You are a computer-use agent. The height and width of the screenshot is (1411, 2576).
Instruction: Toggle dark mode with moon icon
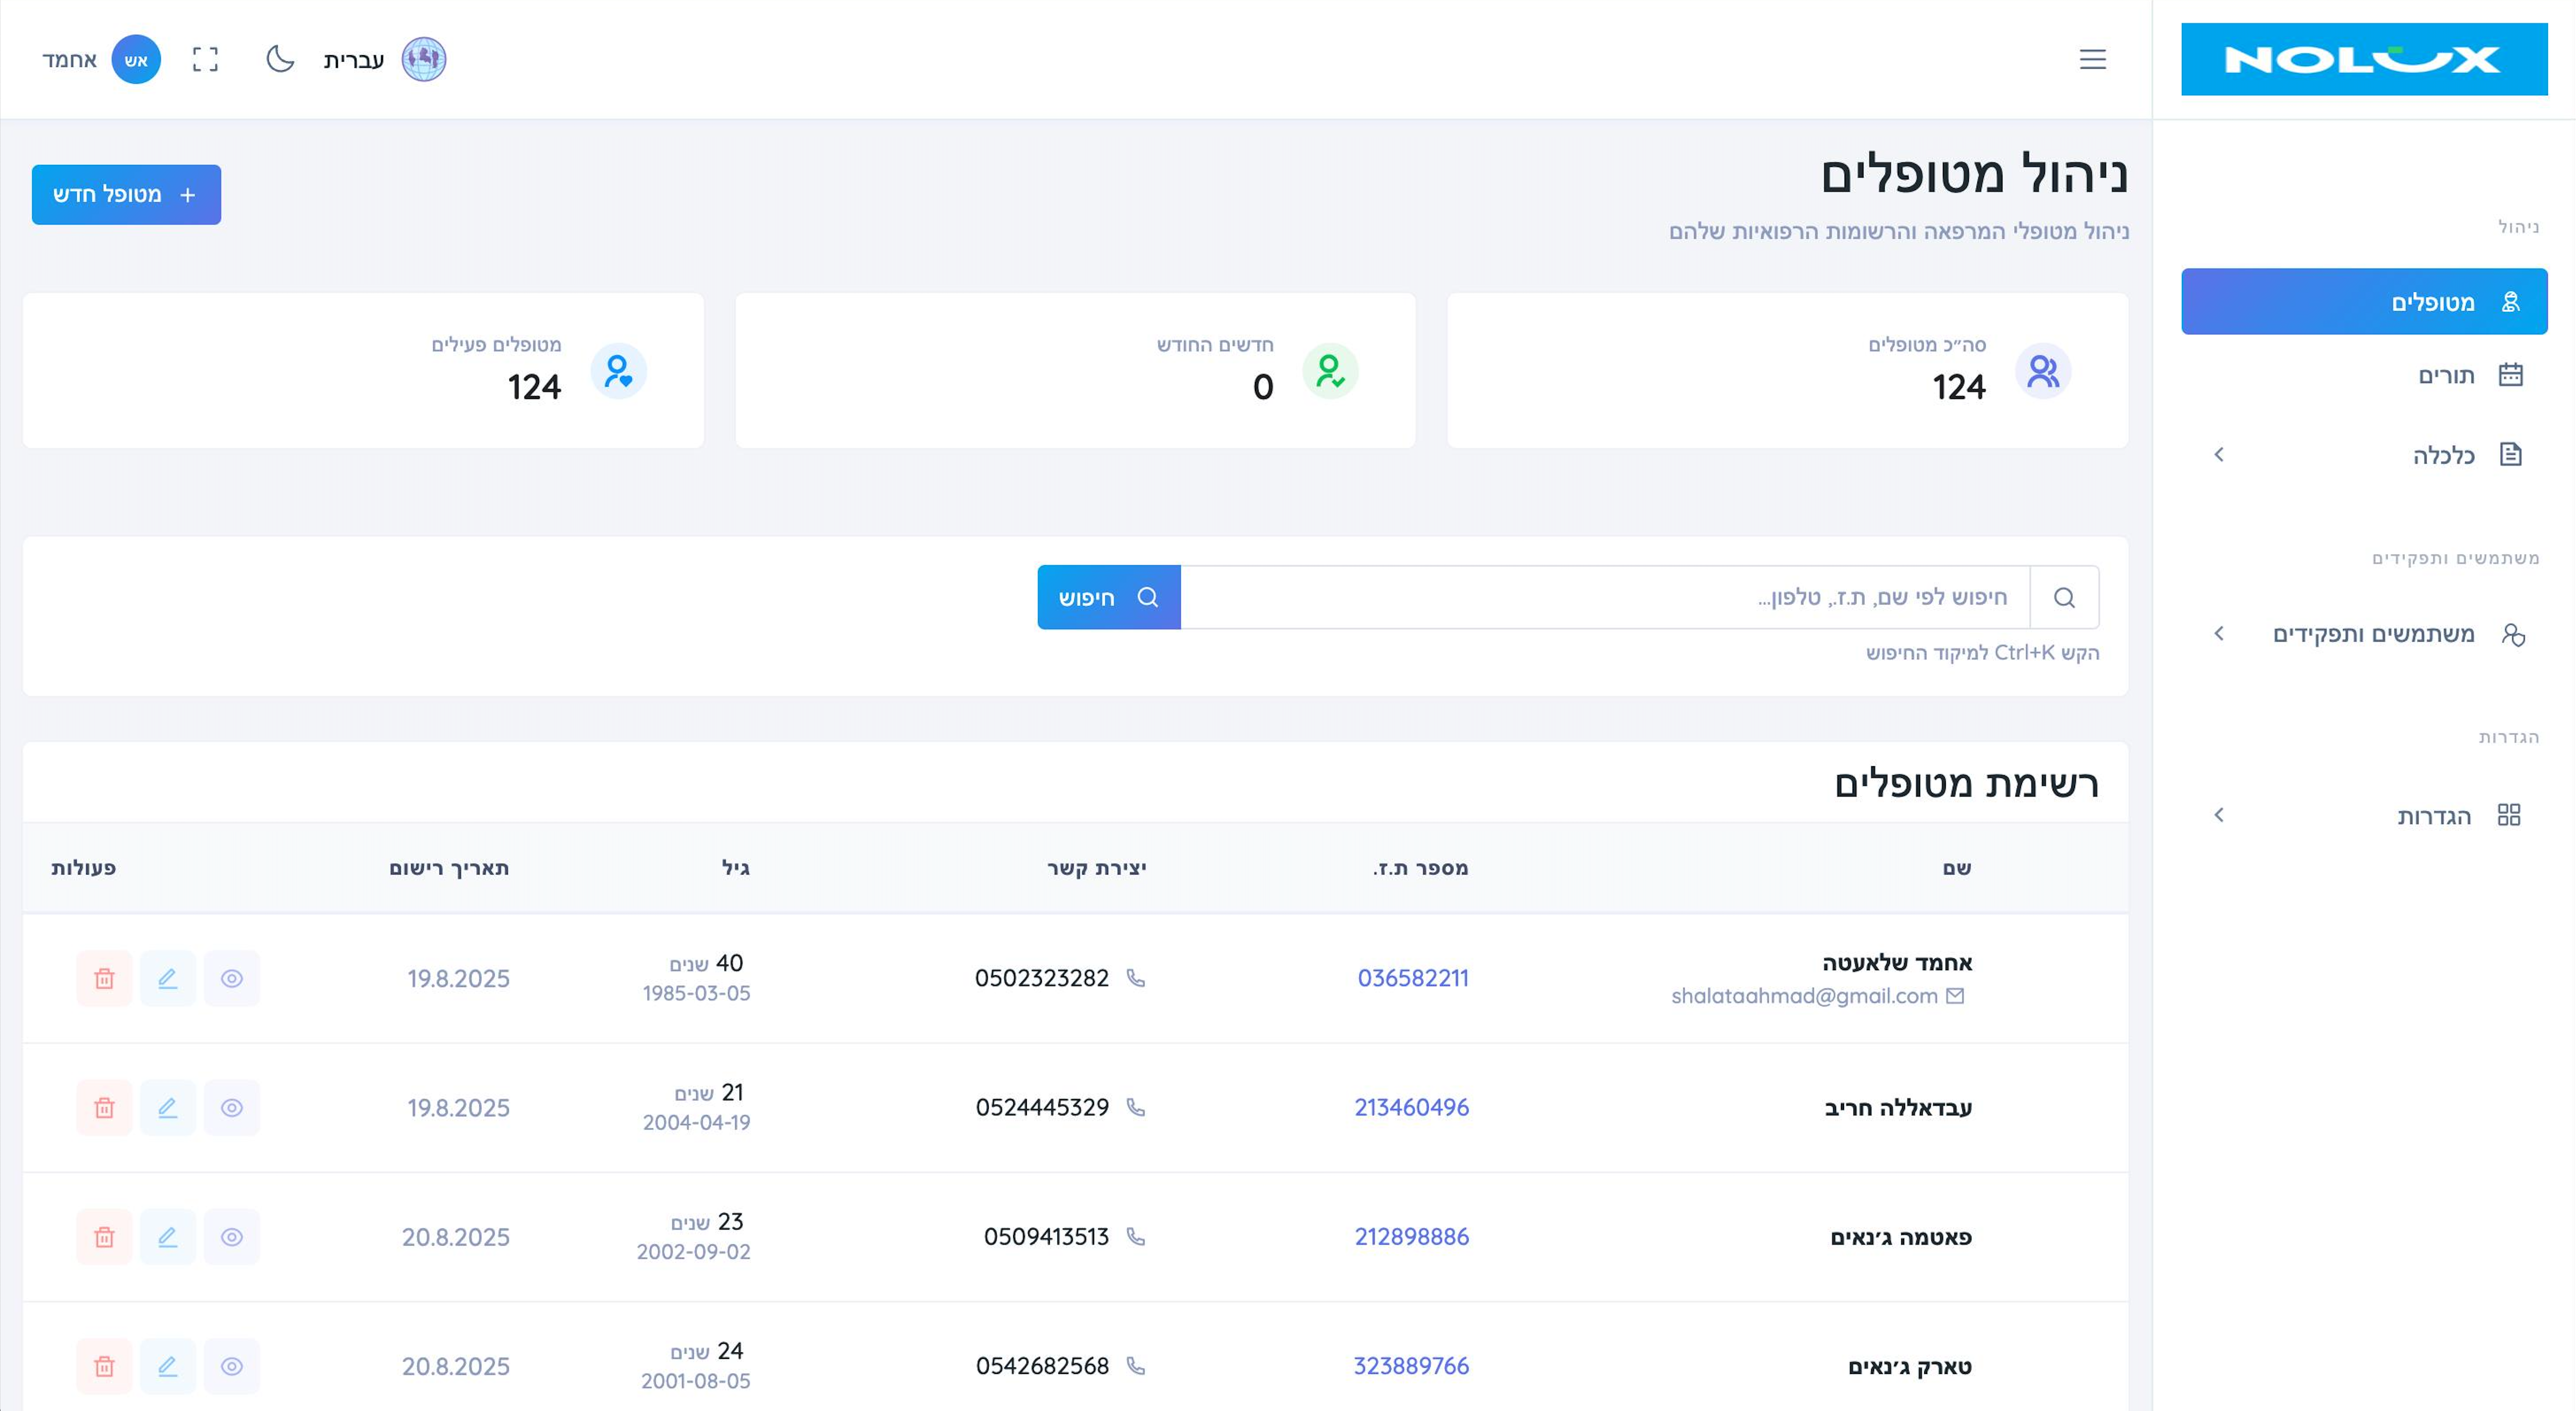[x=280, y=59]
